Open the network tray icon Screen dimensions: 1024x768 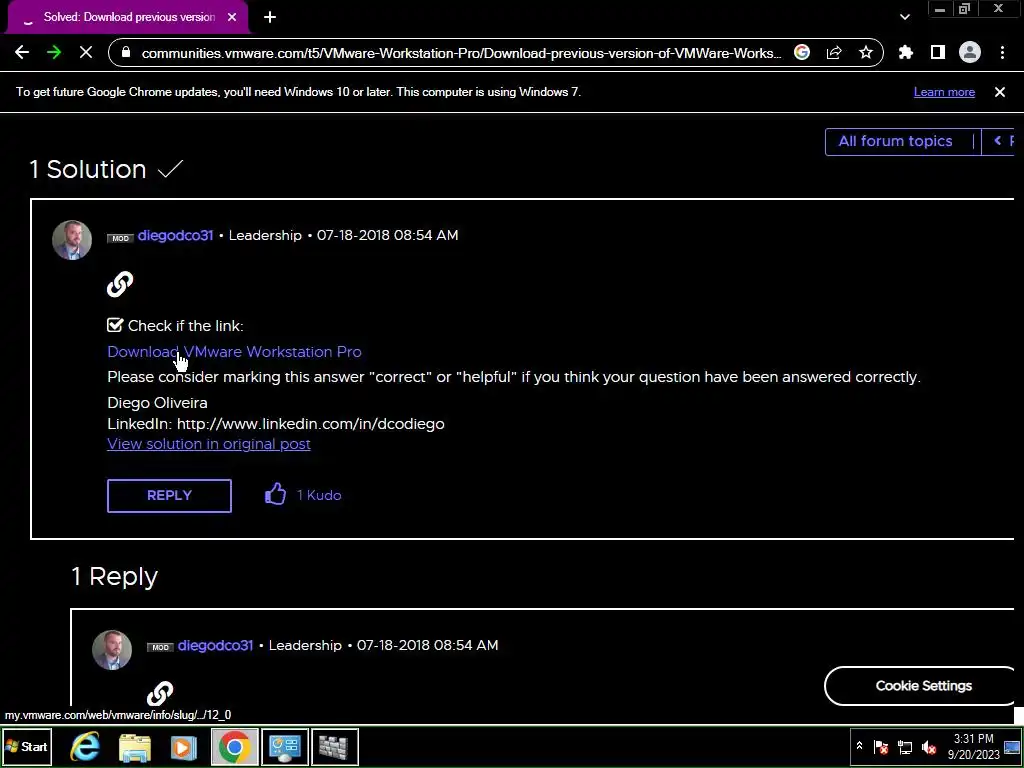point(905,746)
